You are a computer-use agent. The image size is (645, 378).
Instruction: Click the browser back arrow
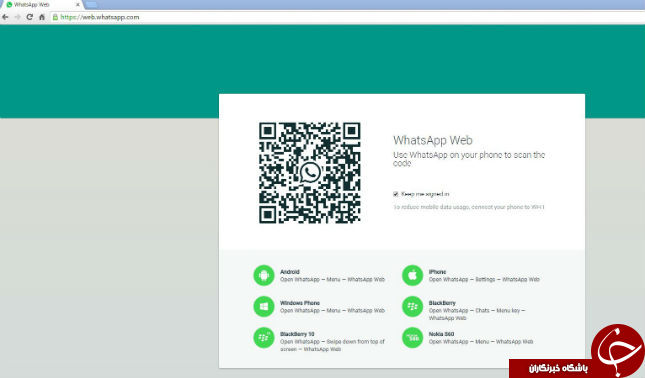point(5,17)
